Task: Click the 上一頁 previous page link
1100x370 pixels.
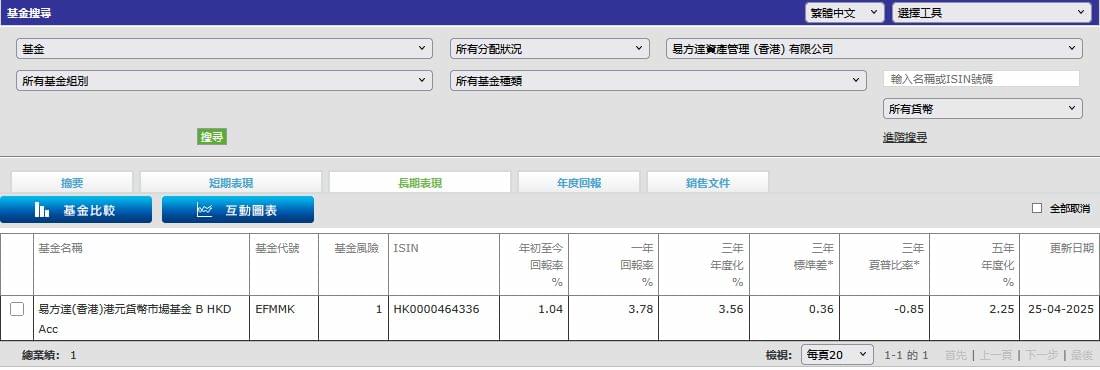Action: (x=995, y=355)
